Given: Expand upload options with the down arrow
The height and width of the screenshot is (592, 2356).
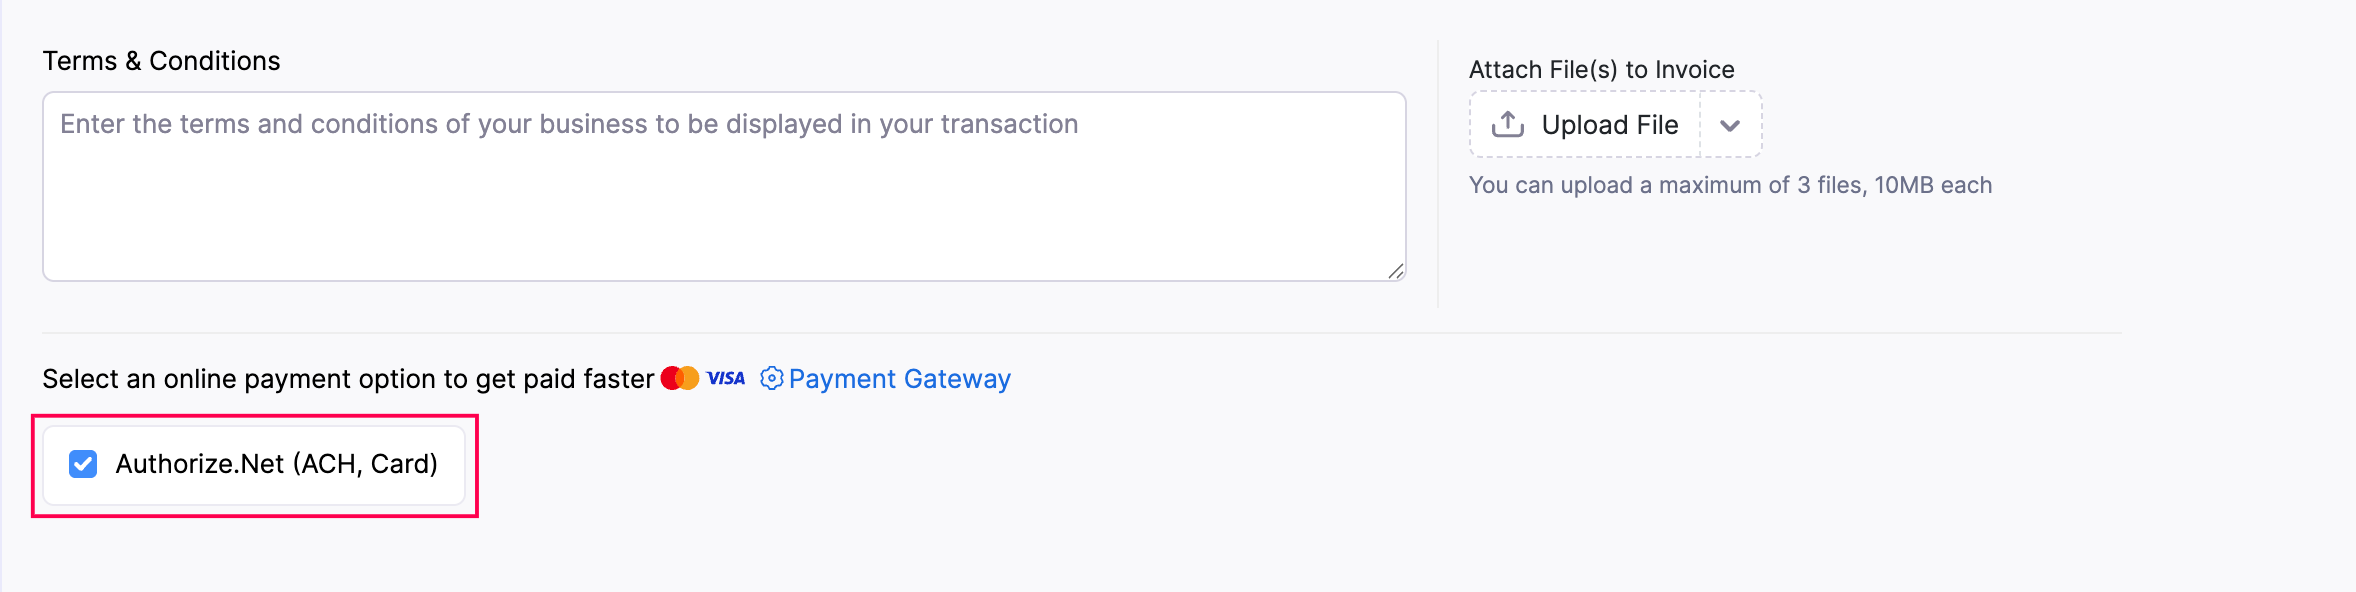Looking at the screenshot, I should (x=1731, y=125).
